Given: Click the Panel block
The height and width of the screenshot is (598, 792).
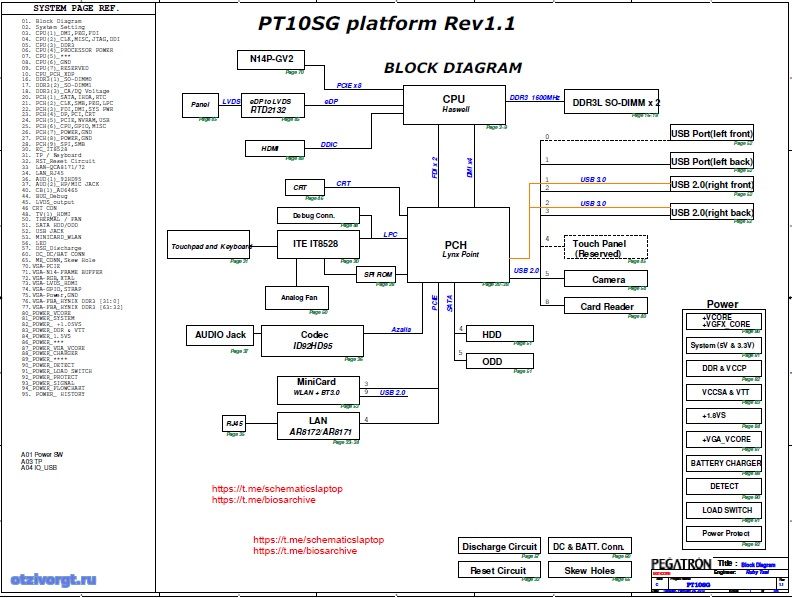Looking at the screenshot, I should coord(200,105).
